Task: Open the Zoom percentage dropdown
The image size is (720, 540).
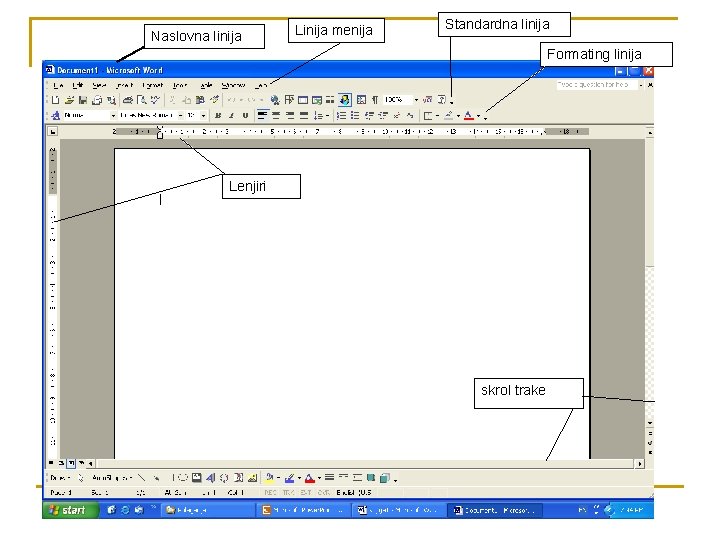Action: tap(416, 100)
